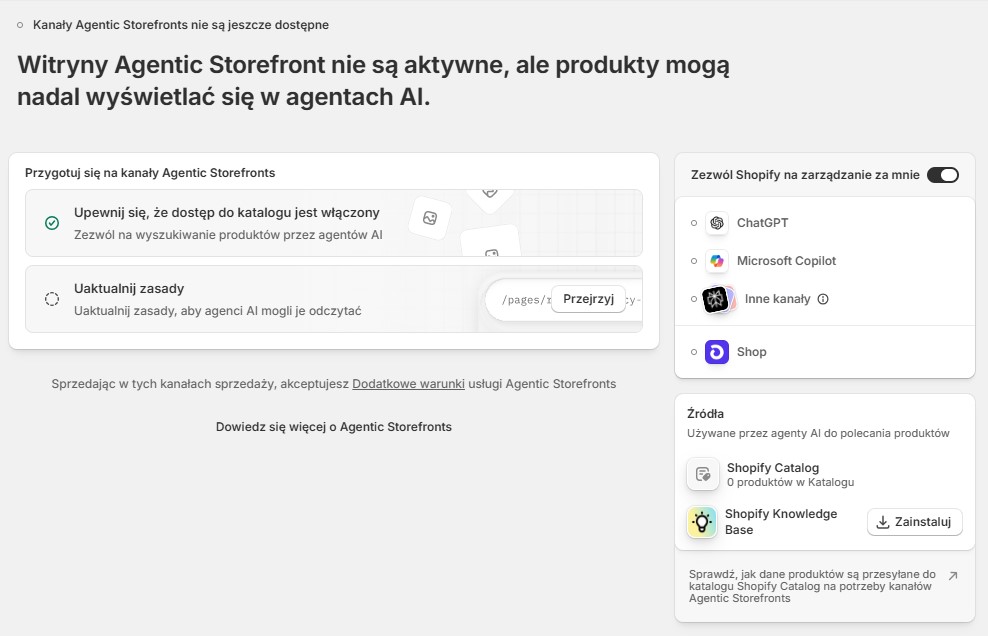Click the Shopify Knowledge Base lightbulb icon
Screen dimensions: 988x636
tap(701, 522)
